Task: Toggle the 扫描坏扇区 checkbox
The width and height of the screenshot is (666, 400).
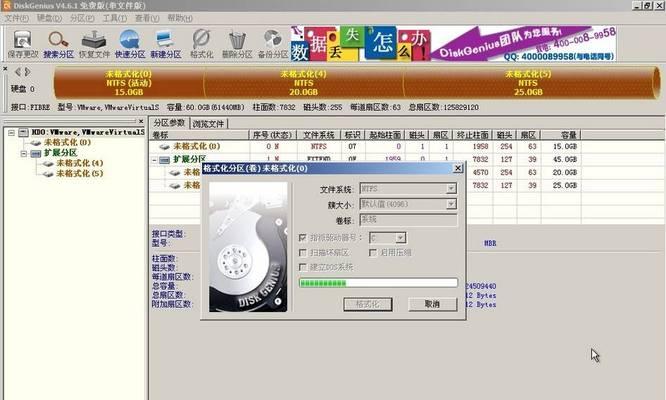Action: tap(302, 253)
